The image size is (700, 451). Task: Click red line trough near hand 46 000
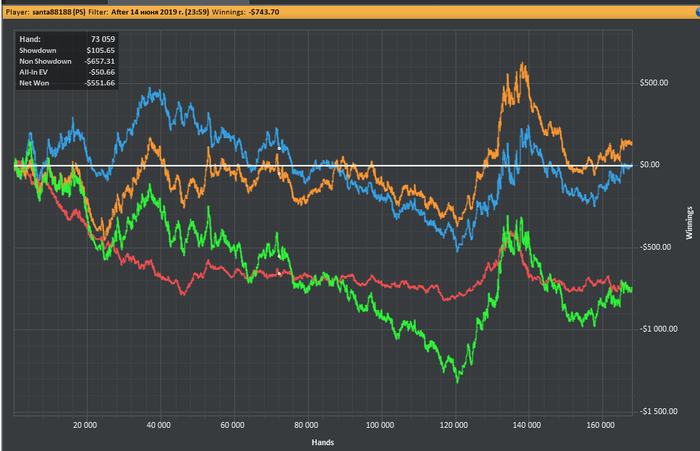(x=183, y=294)
